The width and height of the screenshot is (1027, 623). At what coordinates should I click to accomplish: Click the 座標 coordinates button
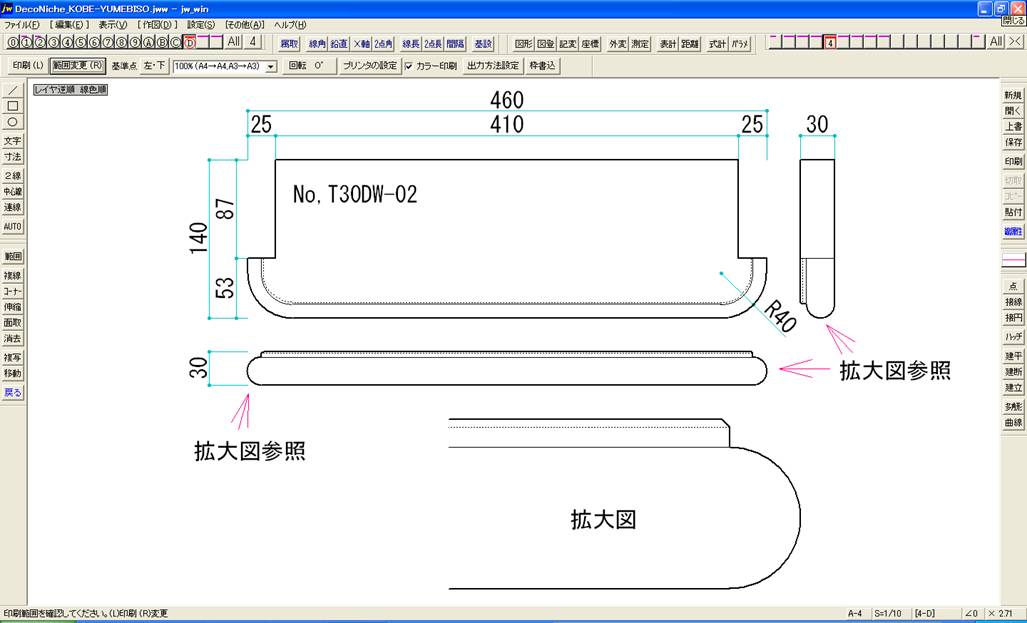point(590,44)
